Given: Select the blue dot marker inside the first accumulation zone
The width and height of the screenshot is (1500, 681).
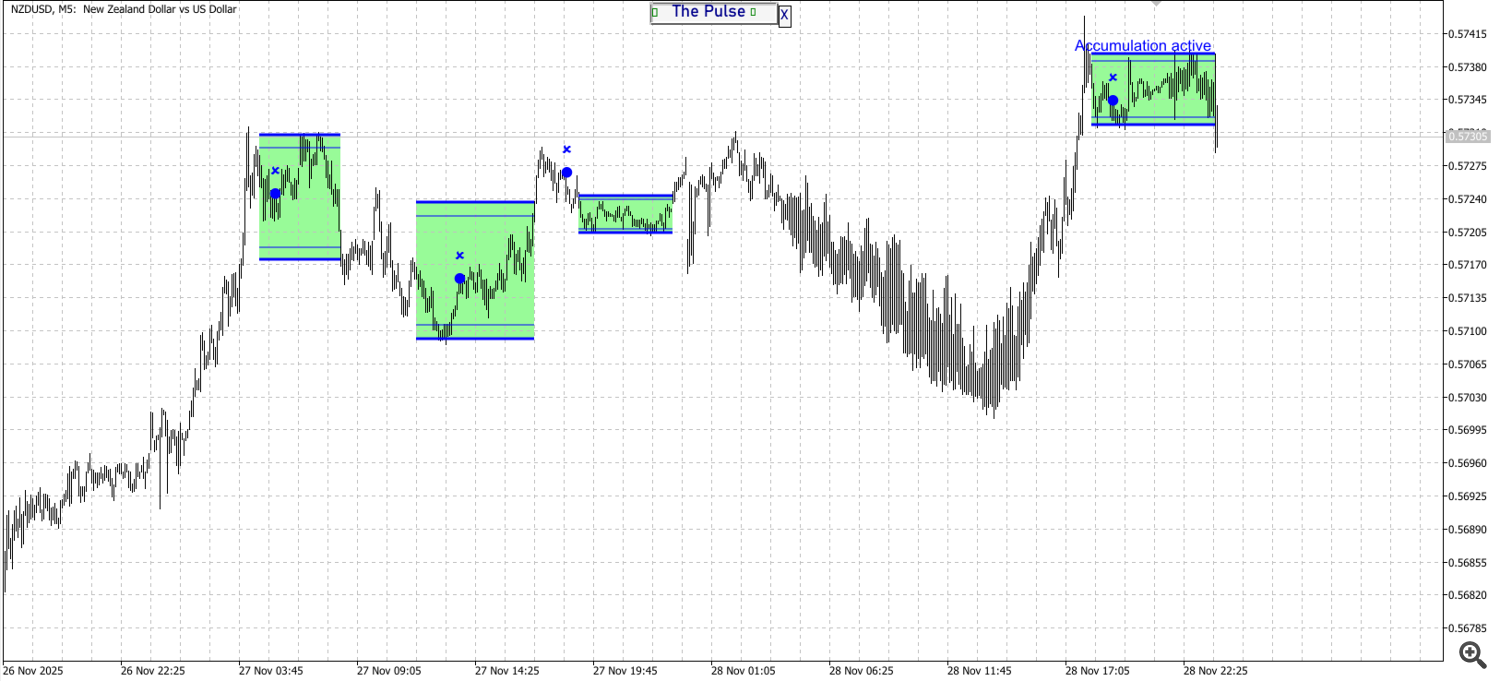Looking at the screenshot, I should click(x=273, y=192).
